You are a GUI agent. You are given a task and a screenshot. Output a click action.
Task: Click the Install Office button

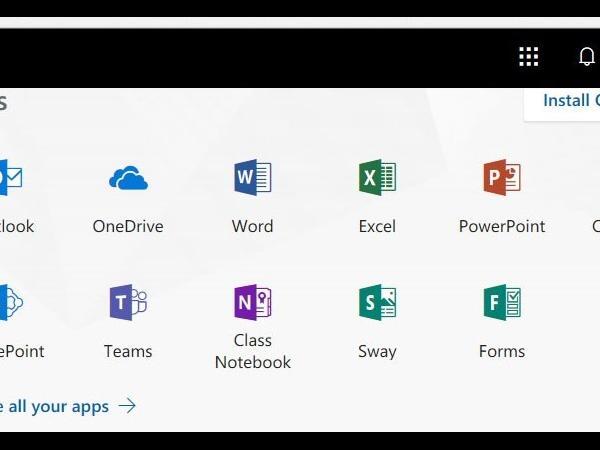[x=562, y=105]
